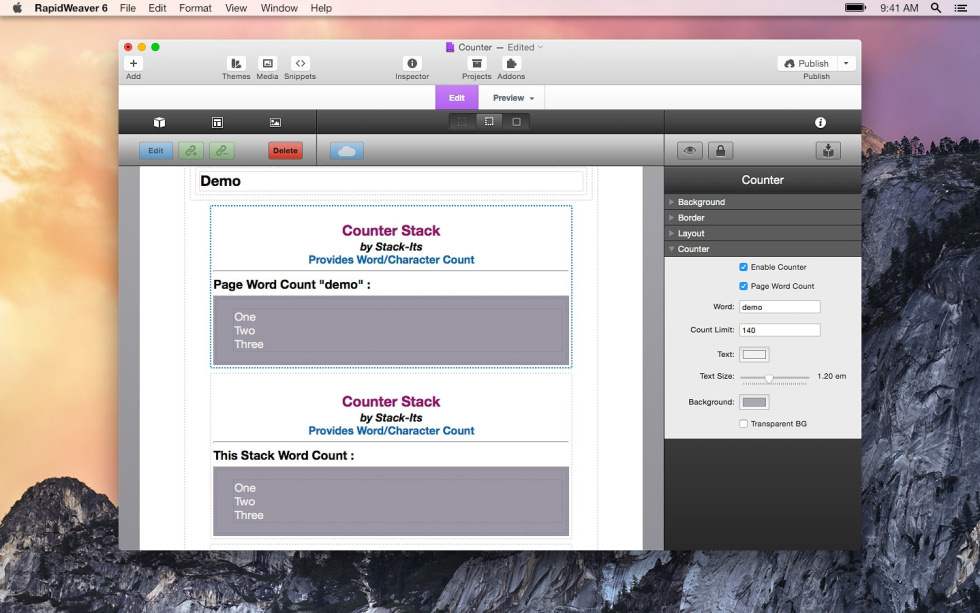The height and width of the screenshot is (613, 980).
Task: Open the Background color swatch
Action: (x=754, y=402)
